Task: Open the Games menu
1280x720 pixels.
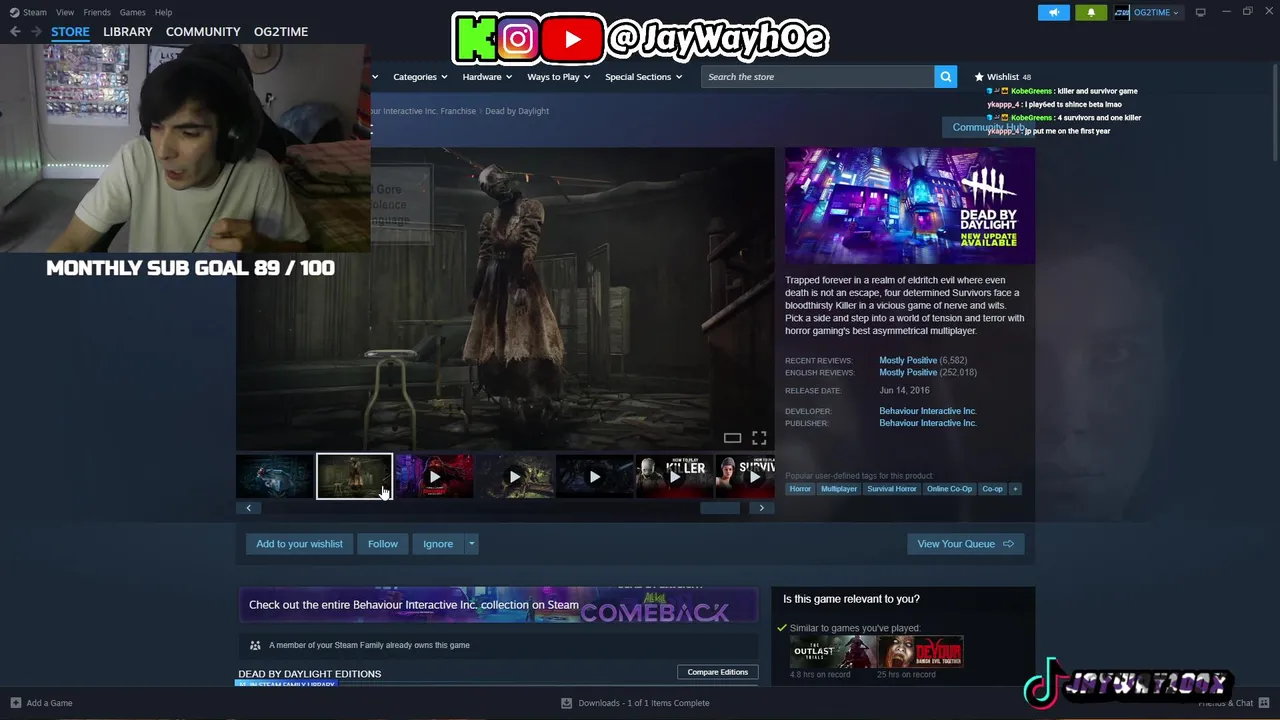Action: pos(132,12)
